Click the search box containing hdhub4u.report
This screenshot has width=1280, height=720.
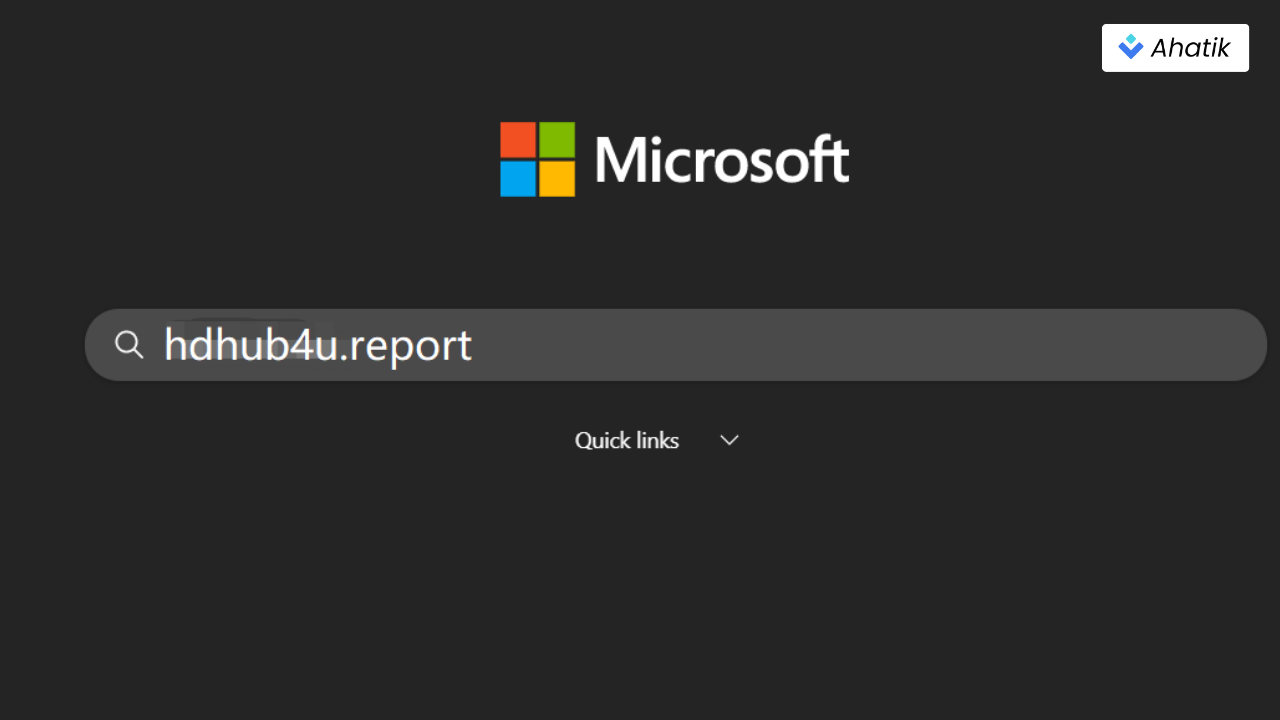(x=676, y=345)
